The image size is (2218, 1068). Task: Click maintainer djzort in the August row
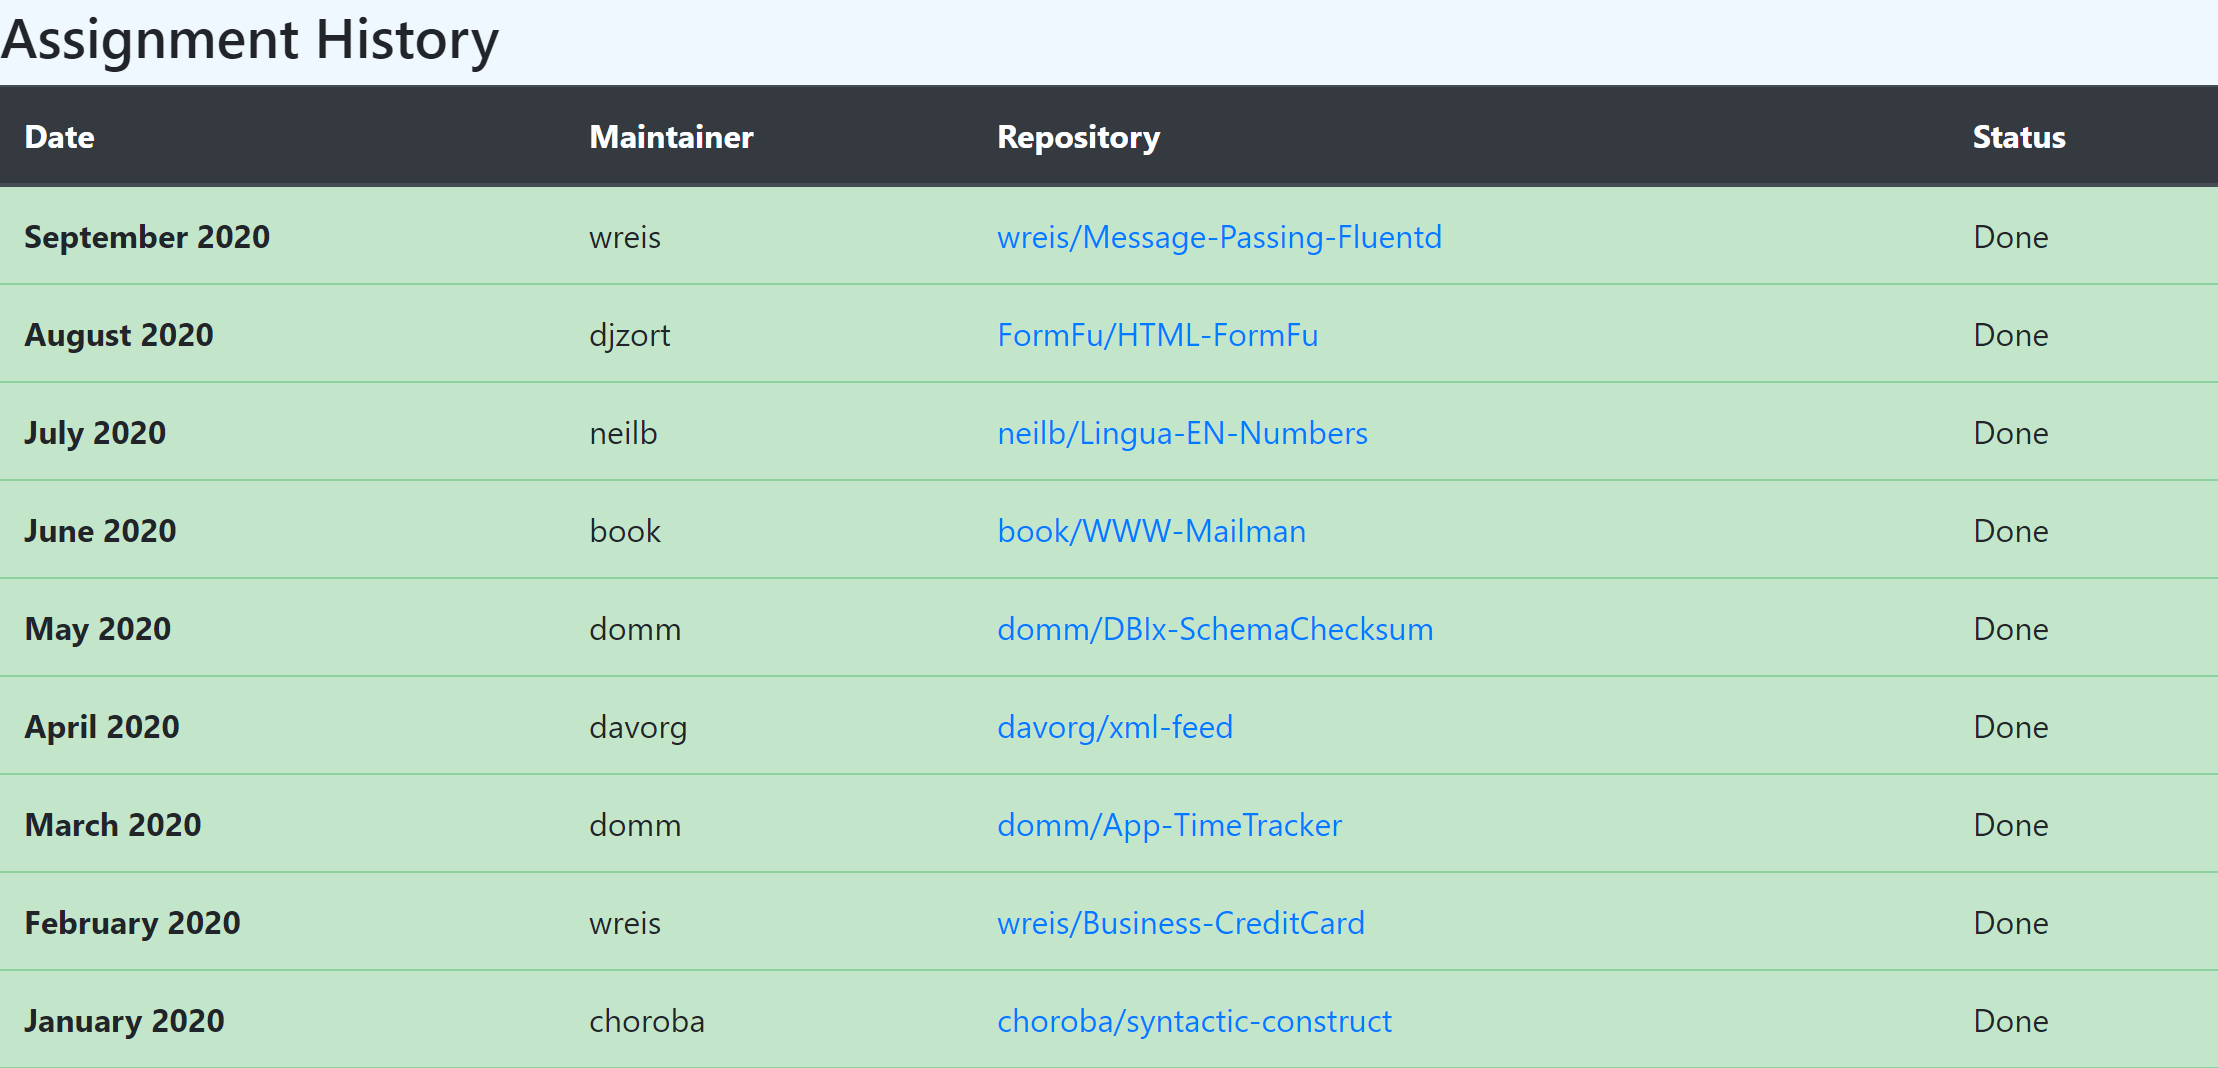click(630, 335)
